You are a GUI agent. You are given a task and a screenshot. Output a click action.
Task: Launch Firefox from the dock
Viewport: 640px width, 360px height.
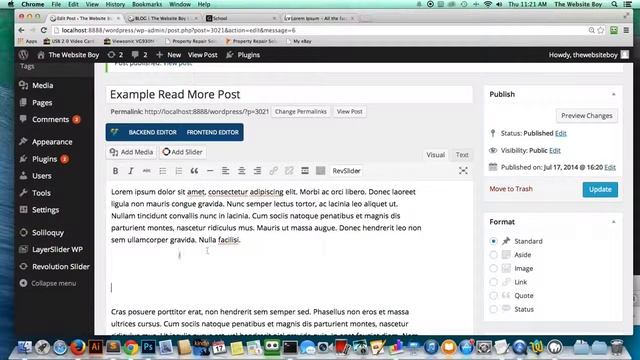click(78, 347)
